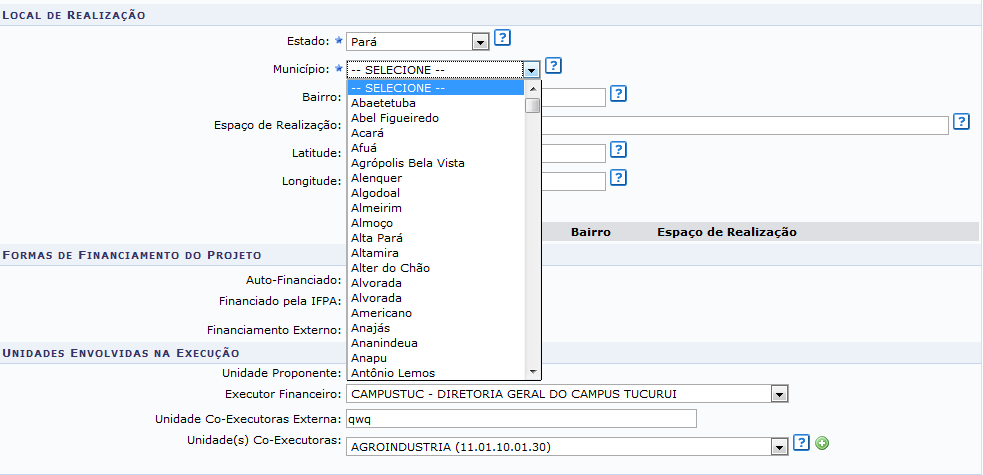The height and width of the screenshot is (475, 983).
Task: Open the Estado dropdown showing Pará
Action: [x=418, y=42]
